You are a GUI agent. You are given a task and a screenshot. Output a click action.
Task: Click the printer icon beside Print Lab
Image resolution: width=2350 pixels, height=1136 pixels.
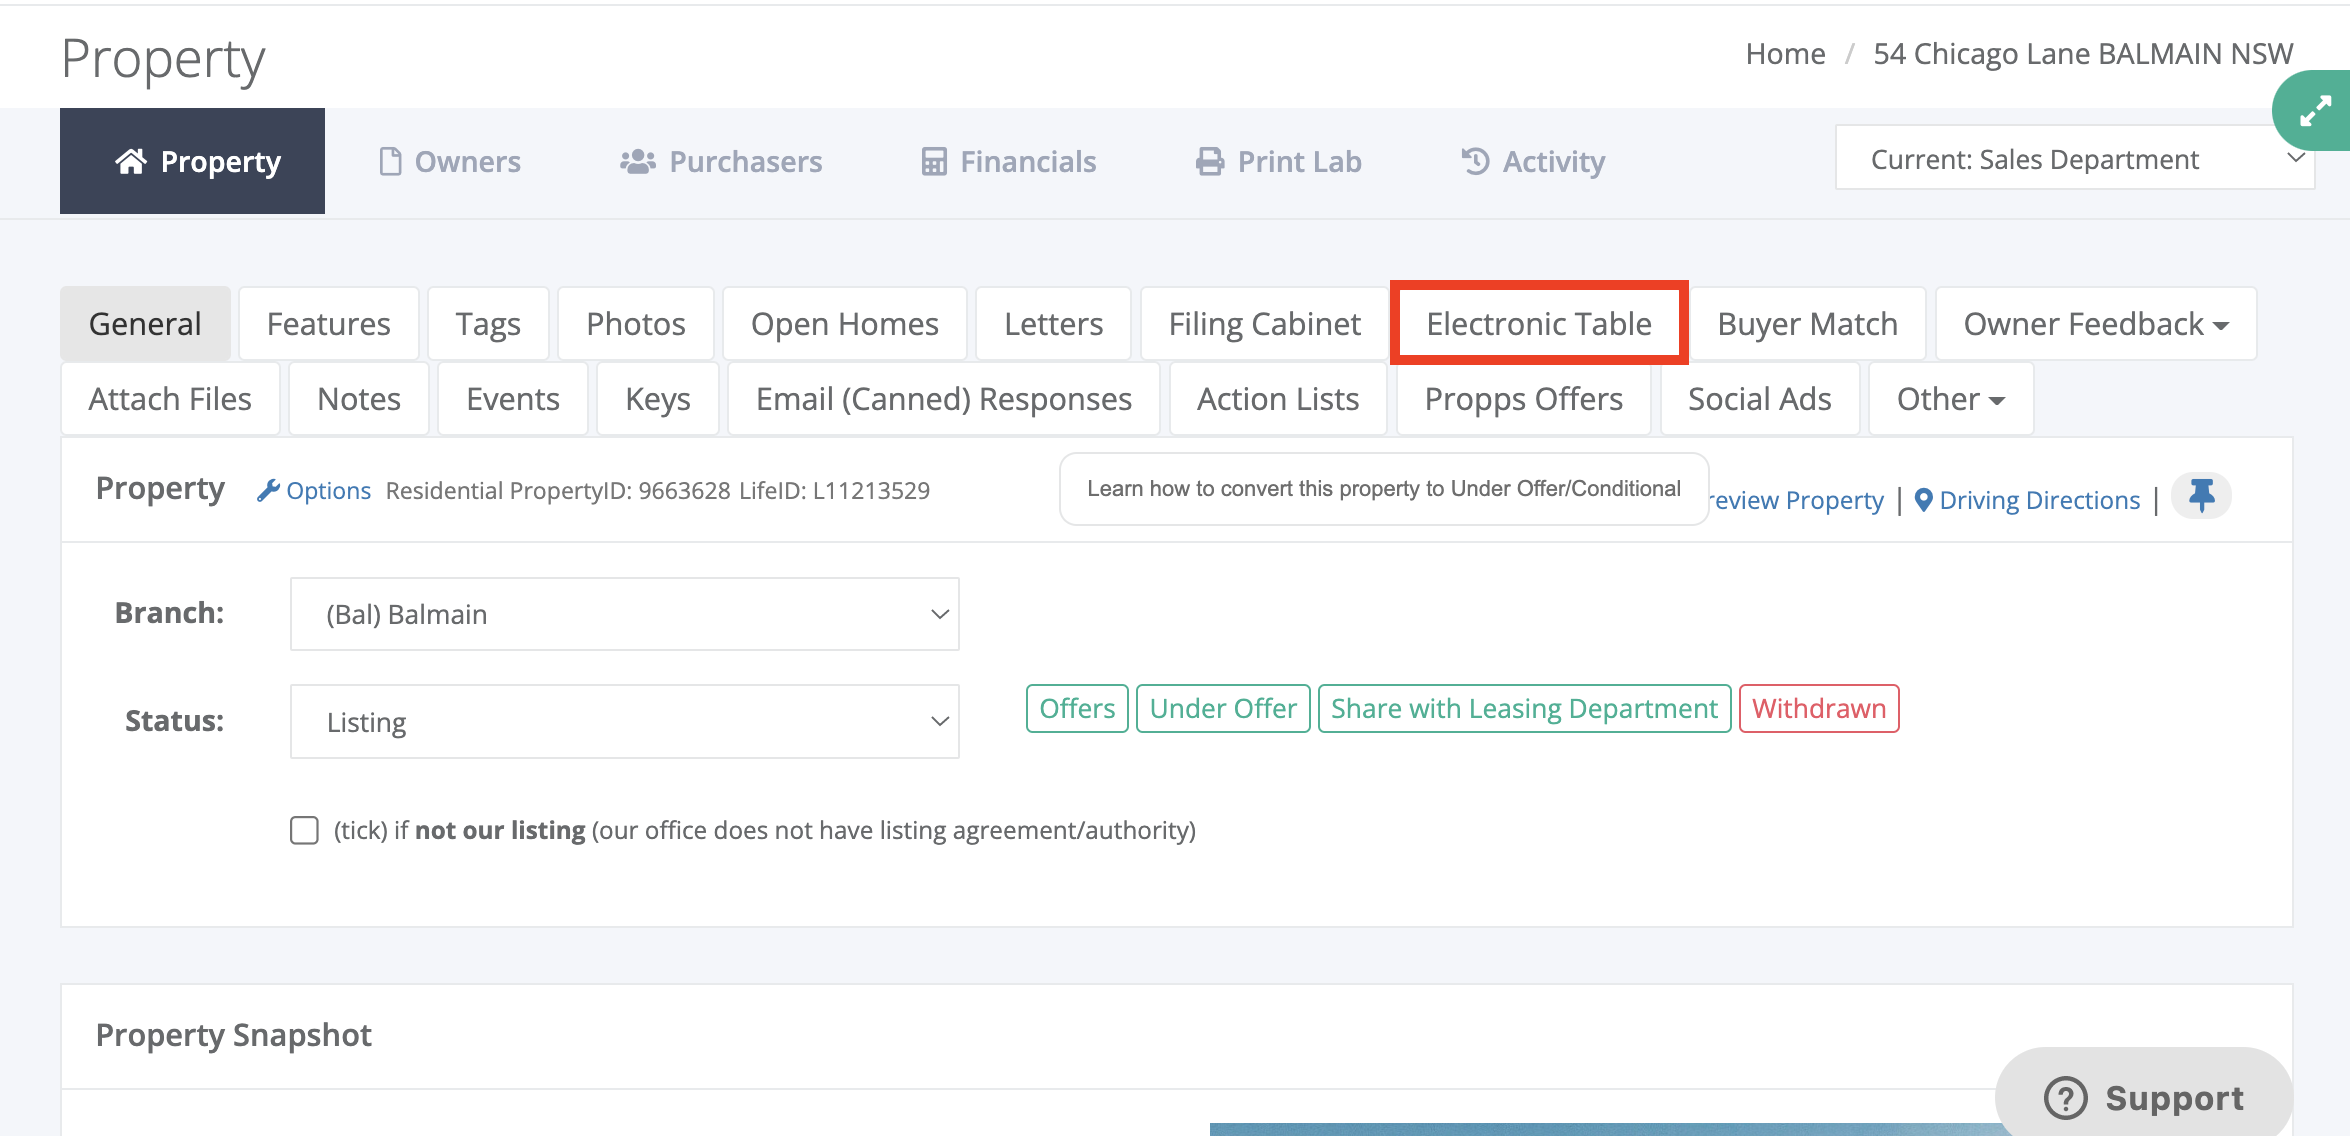pos(1210,161)
